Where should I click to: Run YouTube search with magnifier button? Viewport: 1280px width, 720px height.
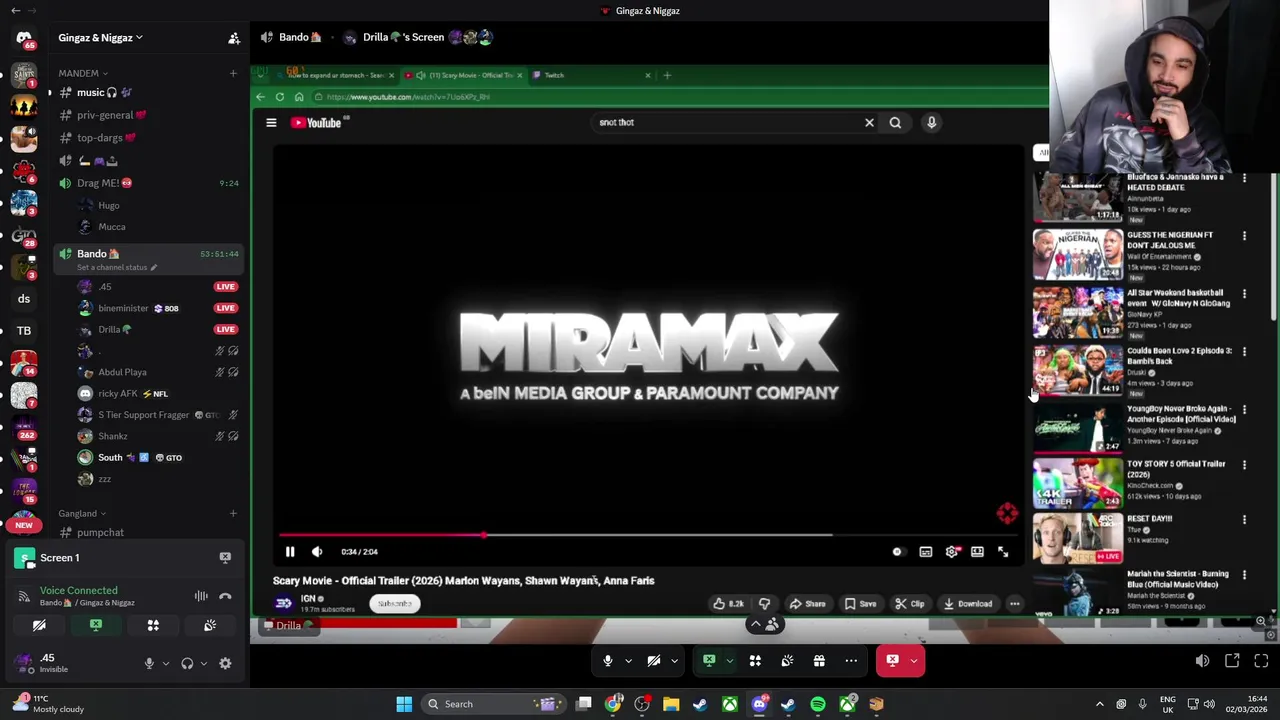click(895, 122)
